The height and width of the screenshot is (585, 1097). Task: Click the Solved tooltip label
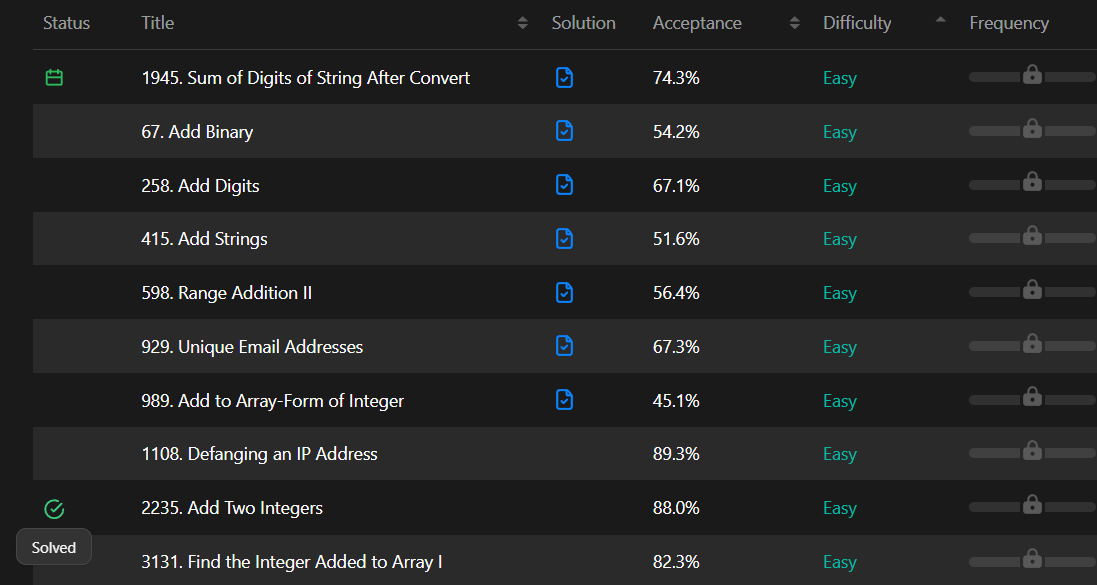point(54,547)
